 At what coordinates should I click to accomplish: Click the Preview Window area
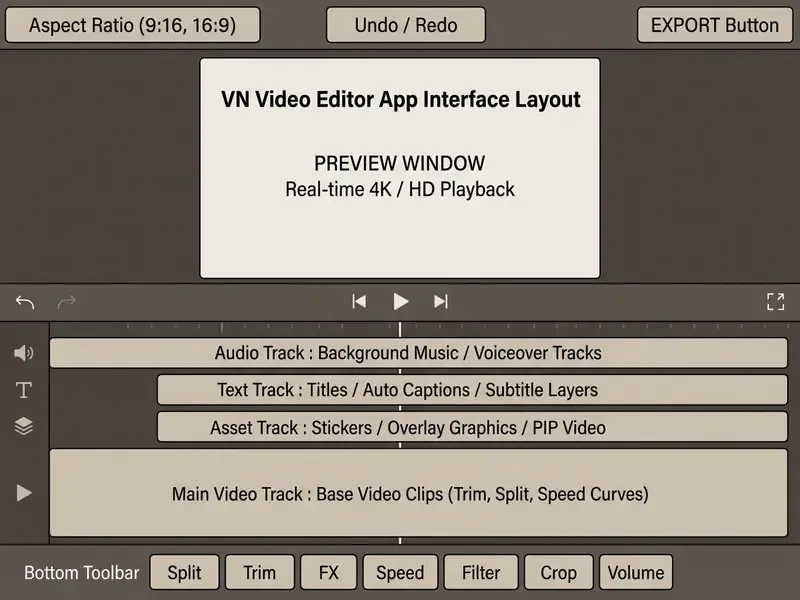(x=400, y=168)
